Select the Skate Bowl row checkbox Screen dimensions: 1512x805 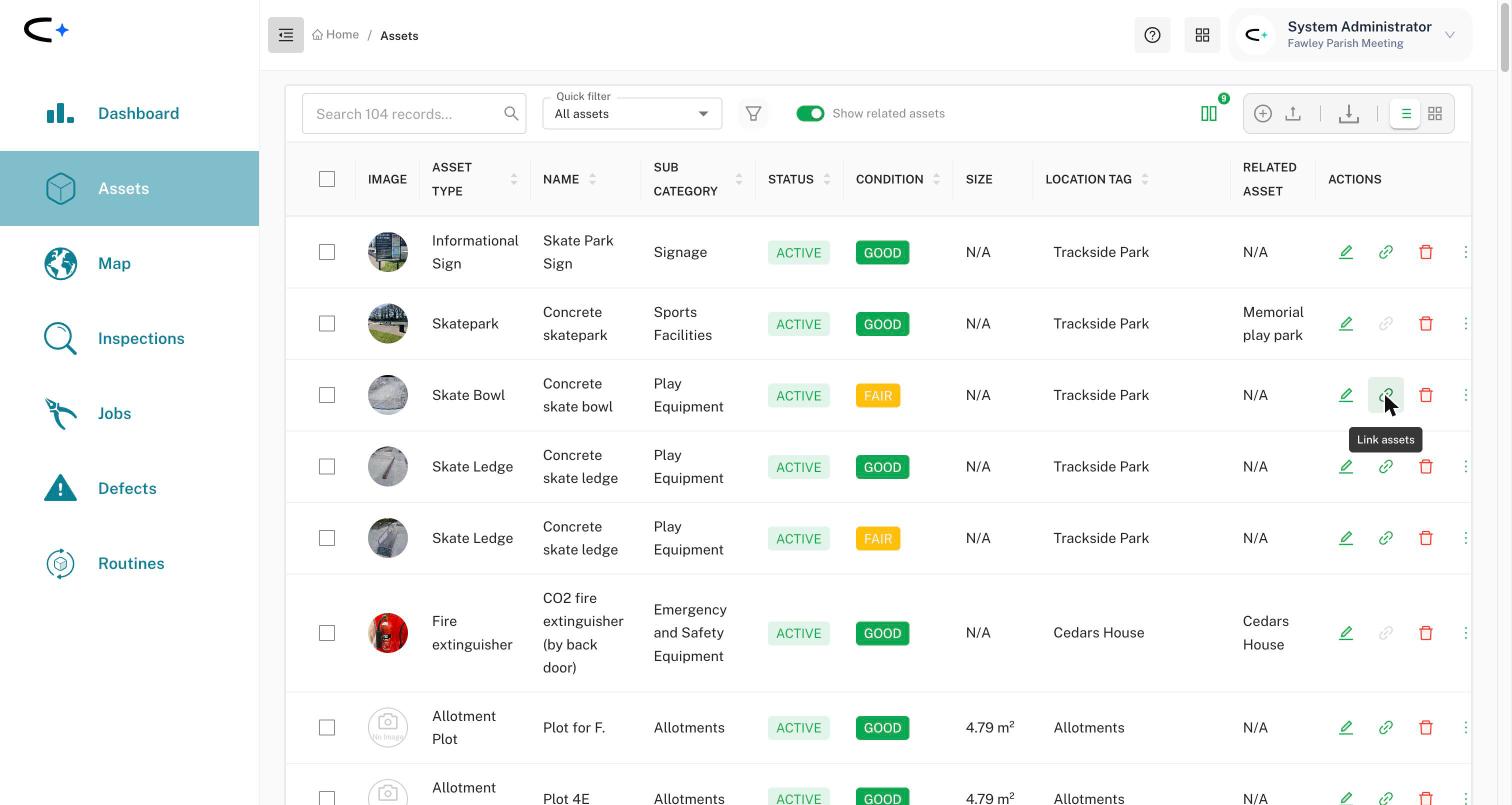point(327,395)
